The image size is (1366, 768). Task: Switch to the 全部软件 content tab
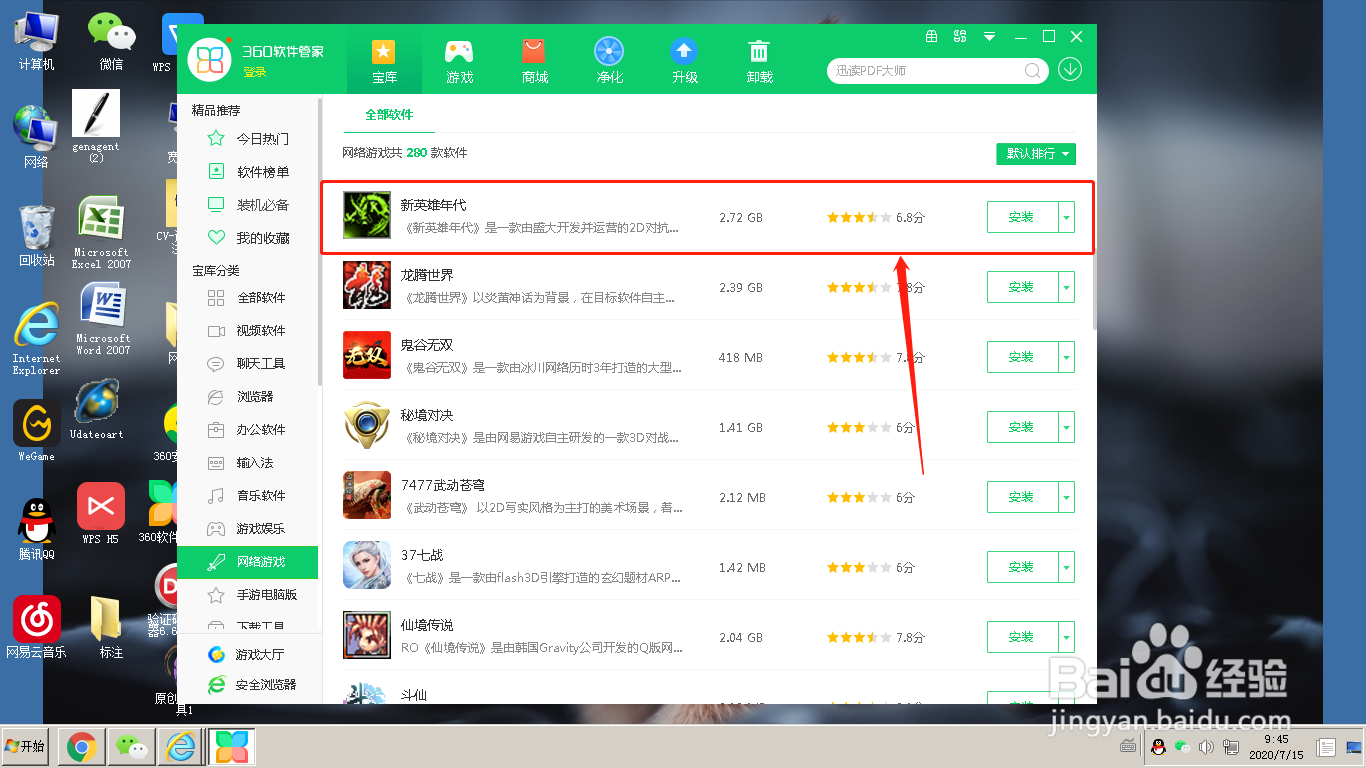pyautogui.click(x=389, y=115)
